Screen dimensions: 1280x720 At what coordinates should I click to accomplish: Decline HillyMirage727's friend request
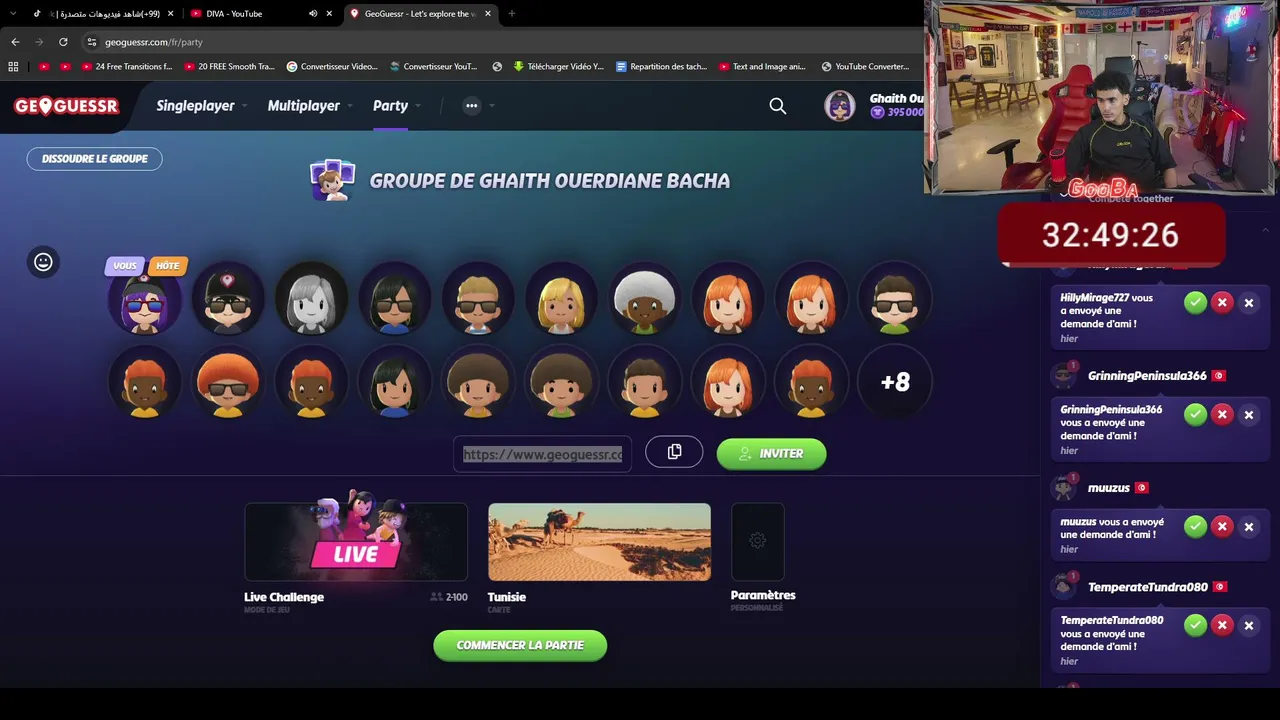click(1222, 302)
